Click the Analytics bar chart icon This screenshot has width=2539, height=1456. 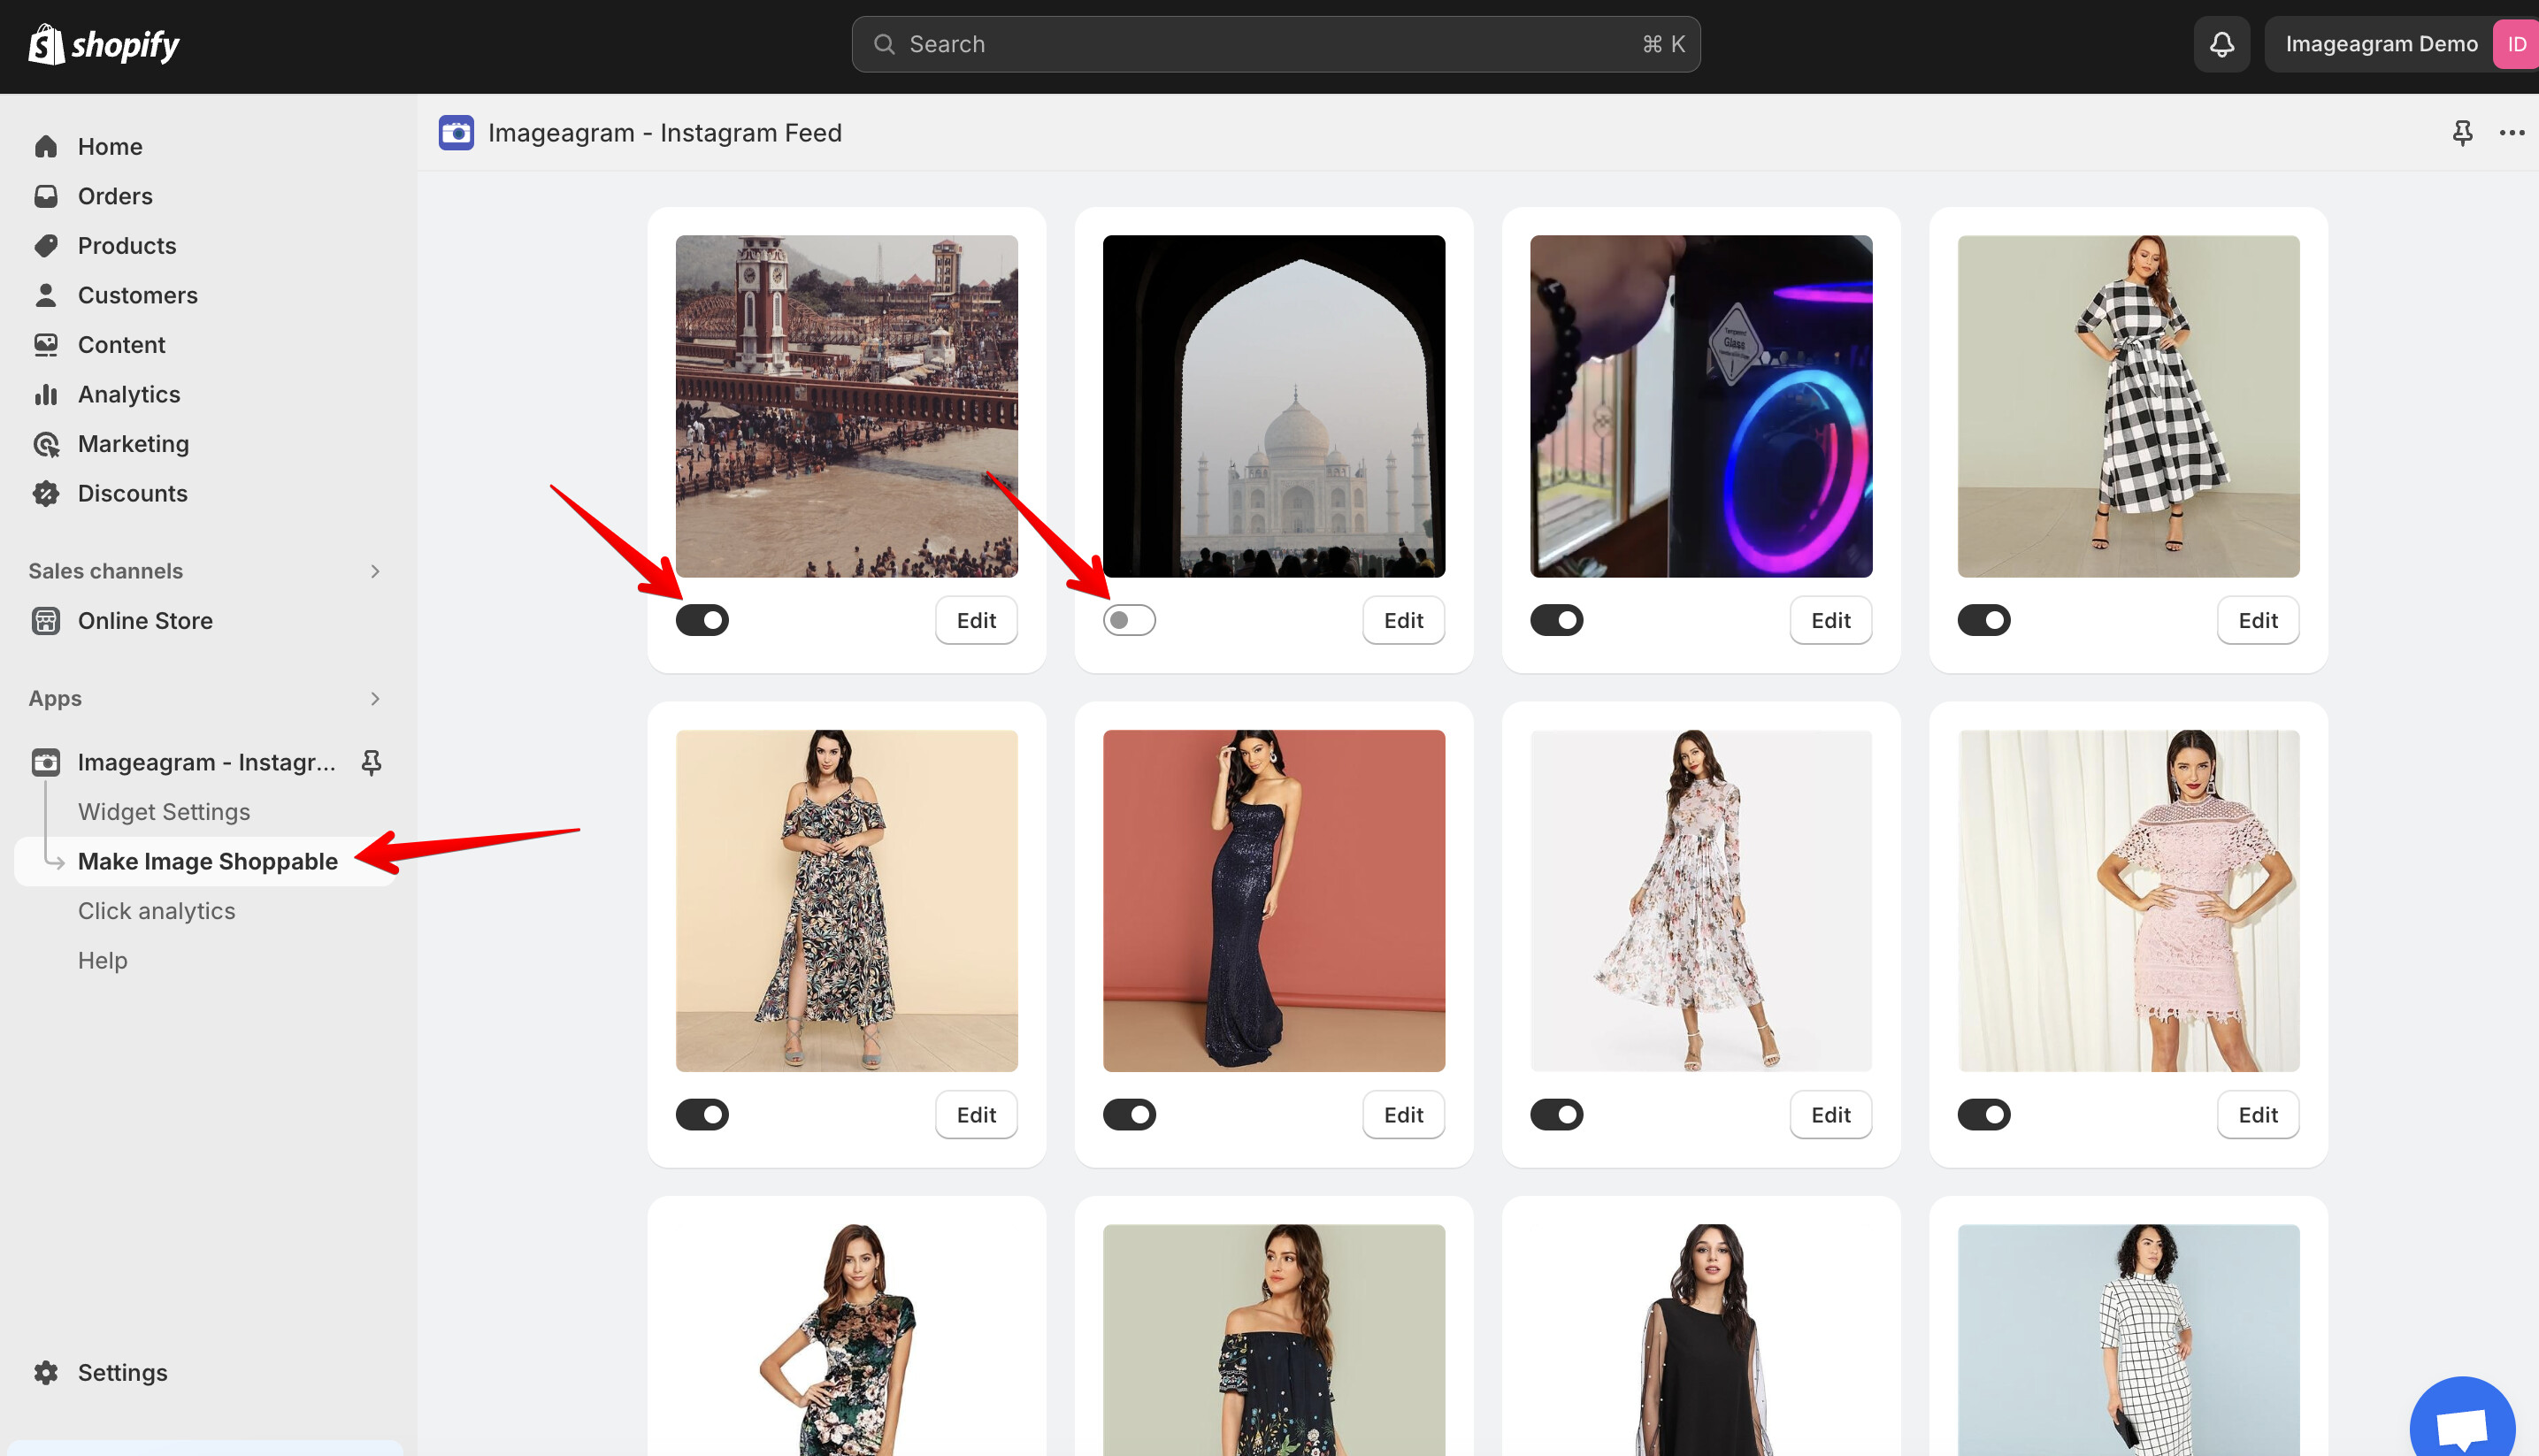(x=46, y=394)
